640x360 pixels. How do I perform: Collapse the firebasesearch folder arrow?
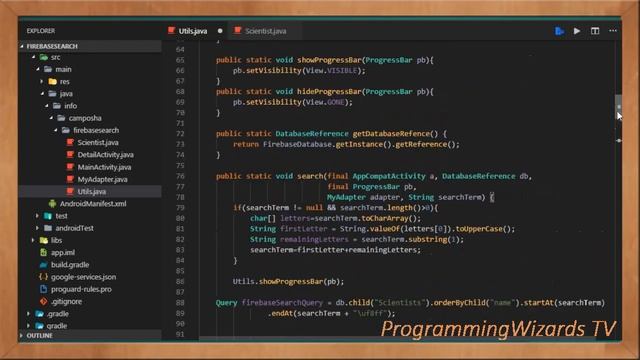click(56, 130)
